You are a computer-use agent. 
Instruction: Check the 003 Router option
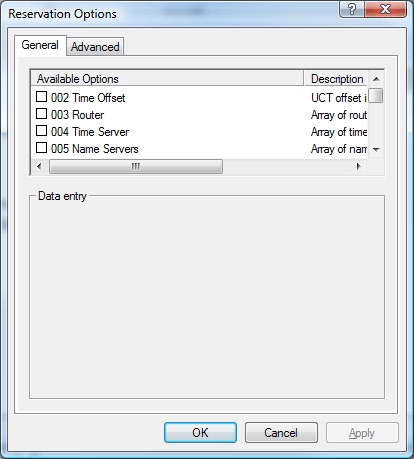tap(41, 114)
